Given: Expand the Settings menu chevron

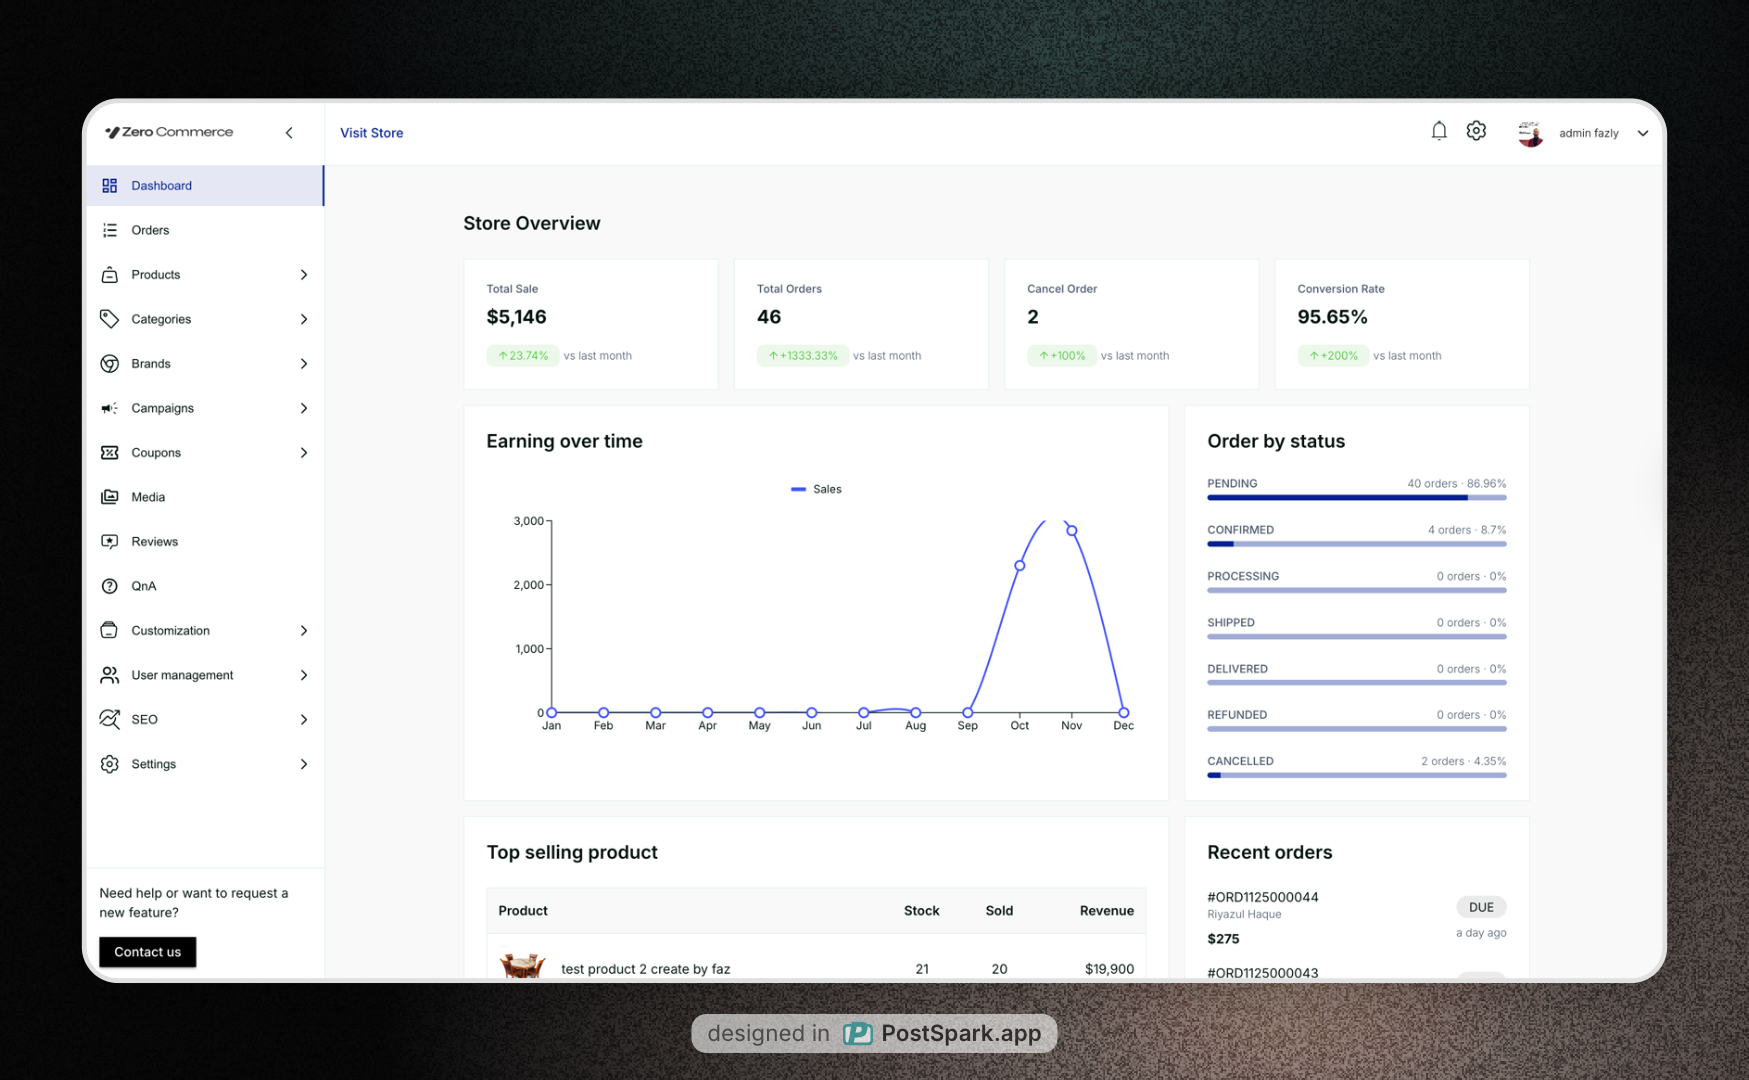Looking at the screenshot, I should pos(304,764).
